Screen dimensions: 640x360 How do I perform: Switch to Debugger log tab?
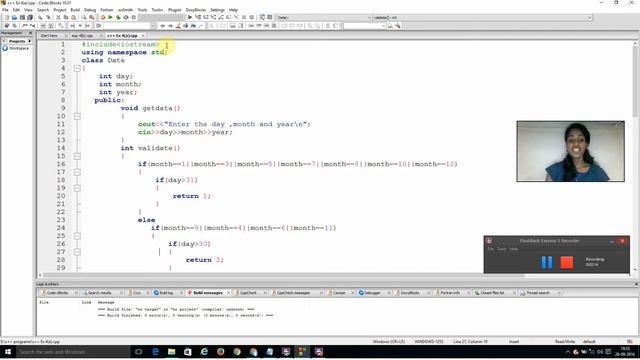tap(372, 293)
